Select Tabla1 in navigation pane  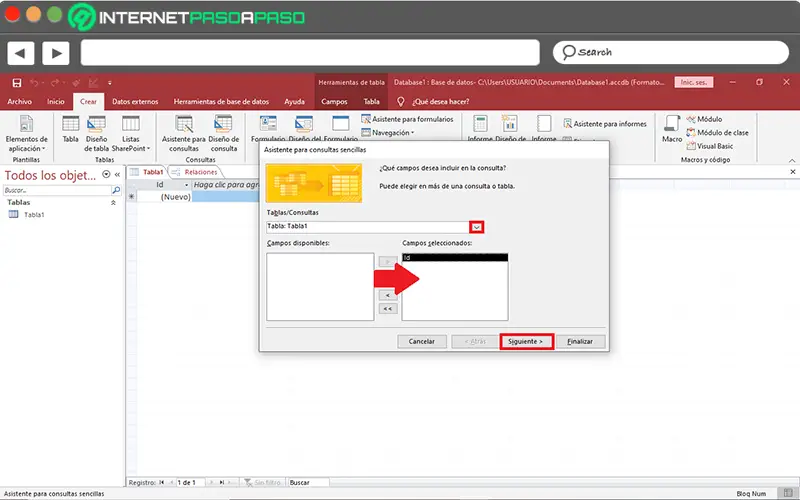point(34,214)
